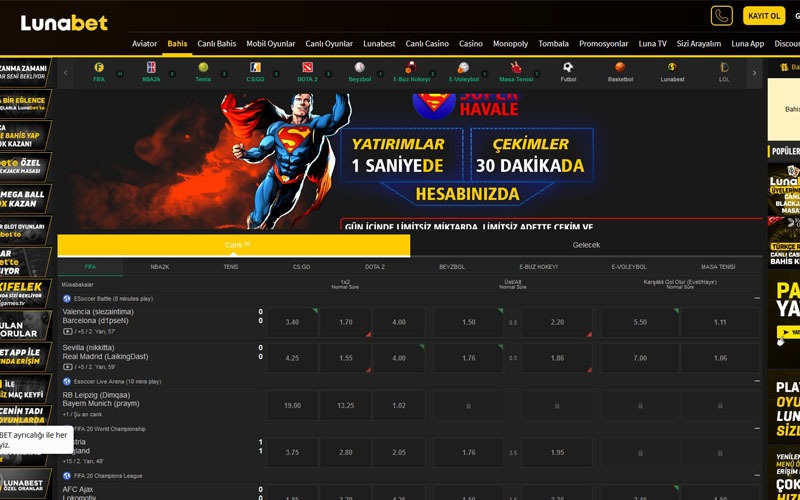800x500 pixels.
Task: Collapse the FIFA 20 World Championship section
Action: point(757,429)
